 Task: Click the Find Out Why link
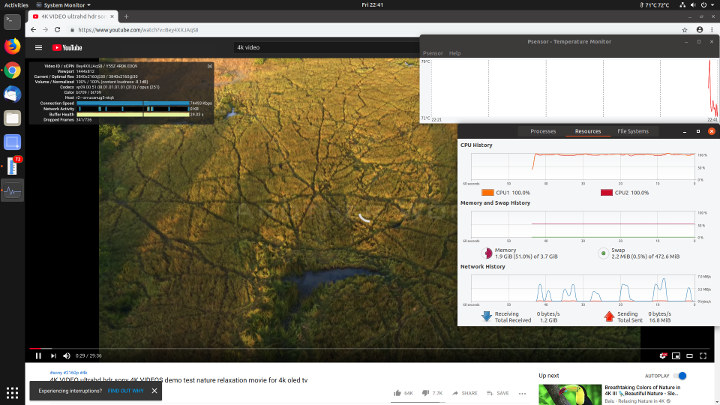[x=126, y=392]
